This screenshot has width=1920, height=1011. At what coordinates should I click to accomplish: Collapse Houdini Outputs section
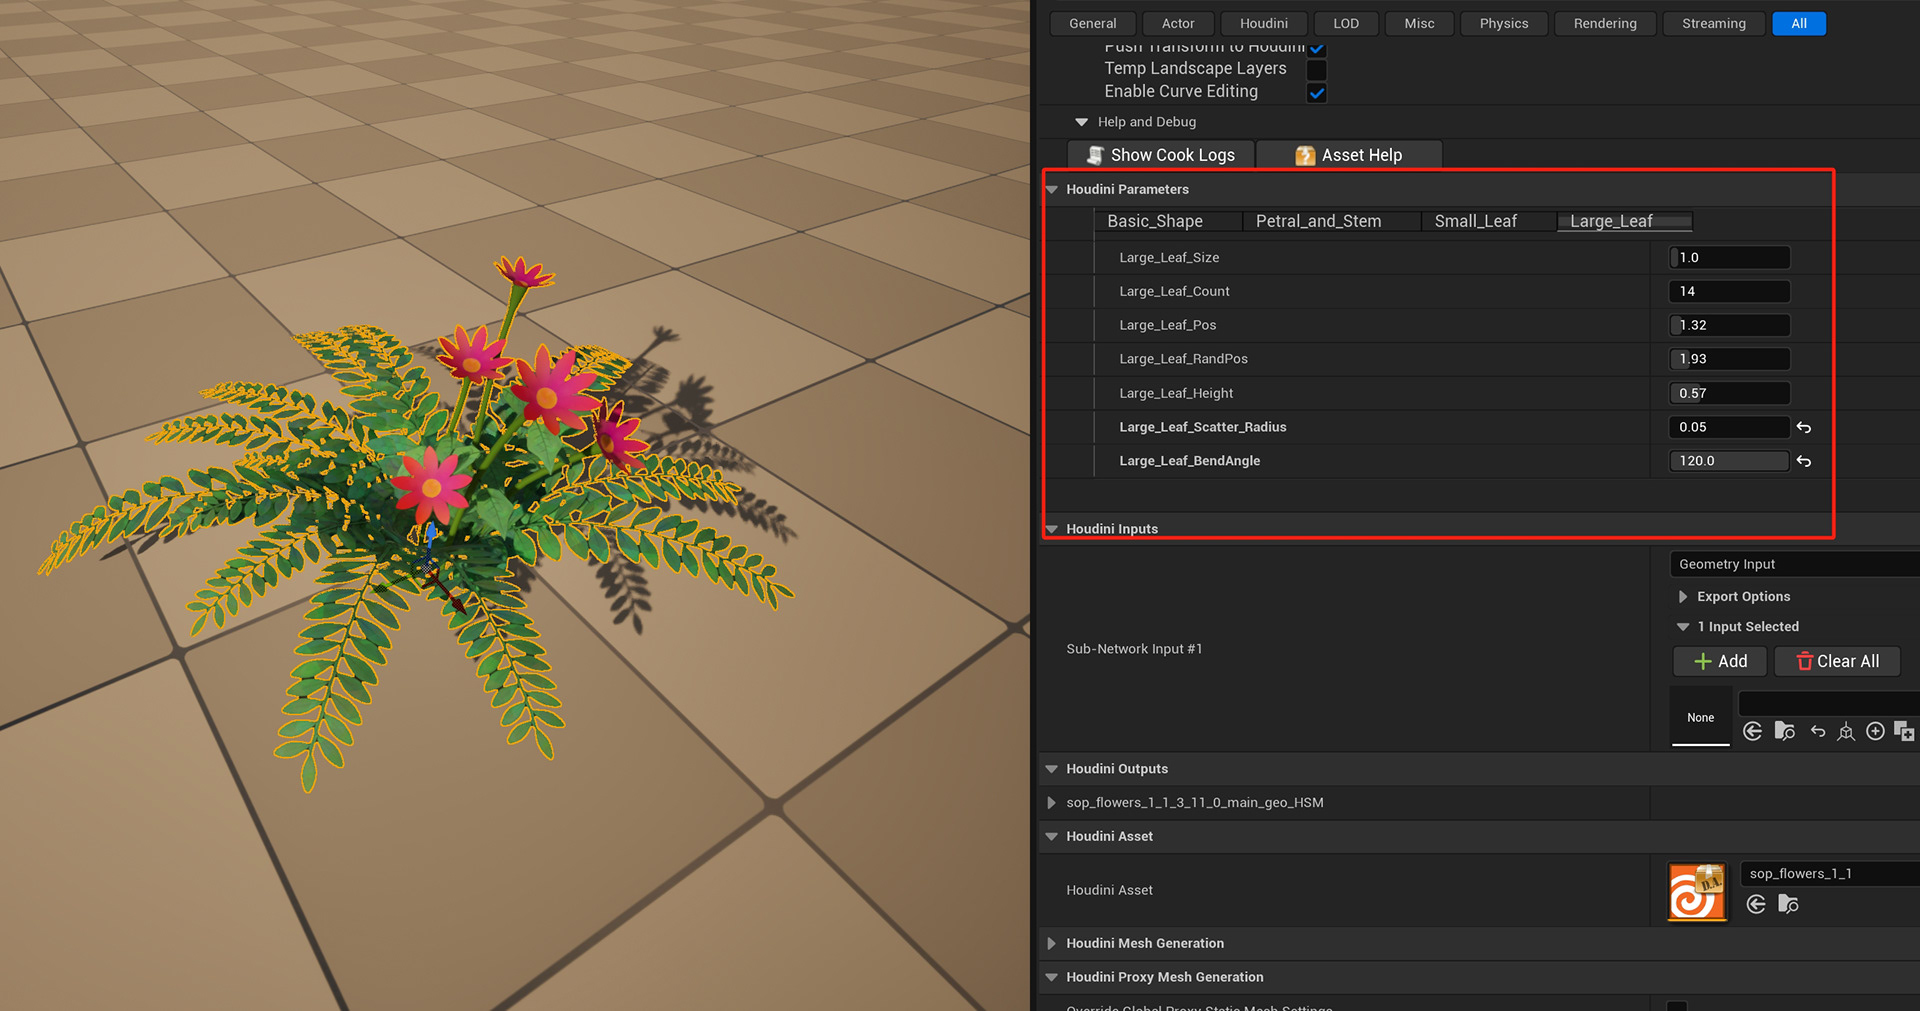[1052, 769]
